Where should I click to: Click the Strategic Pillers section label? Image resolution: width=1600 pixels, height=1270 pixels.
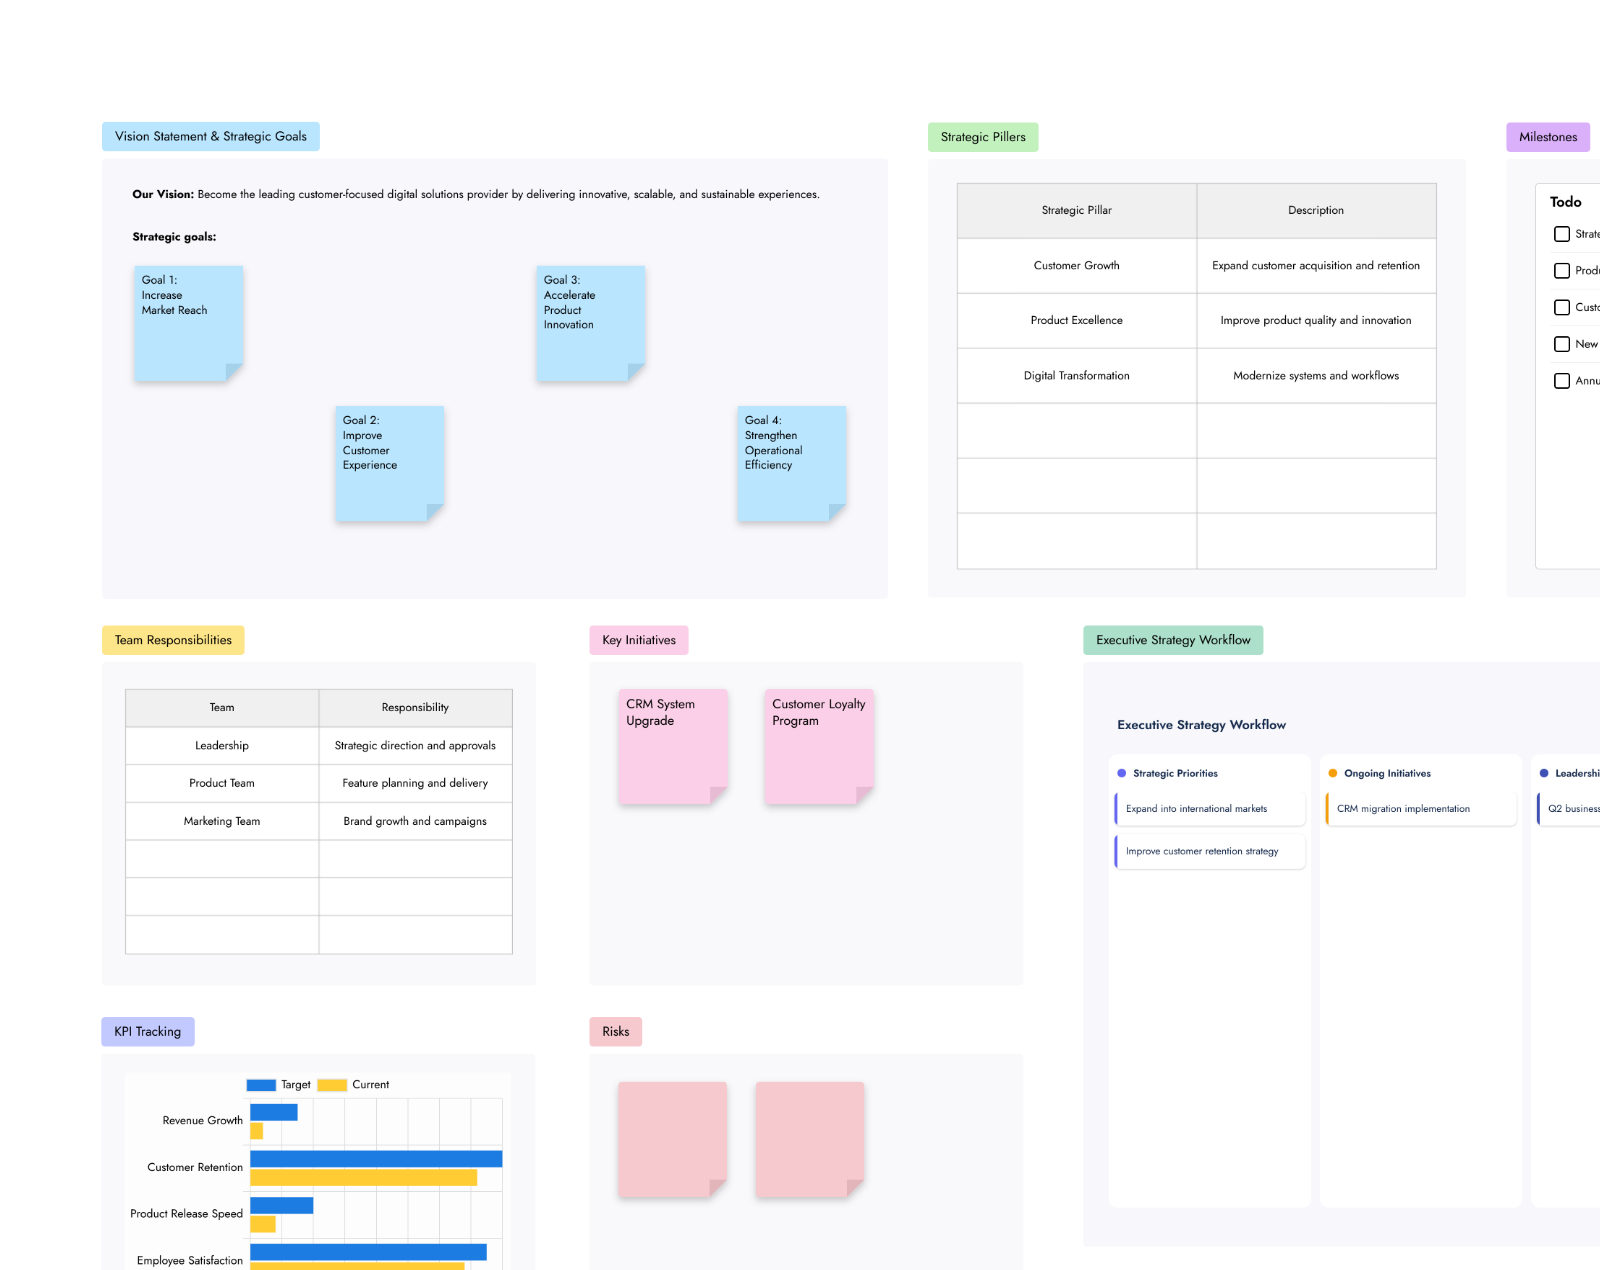(983, 137)
